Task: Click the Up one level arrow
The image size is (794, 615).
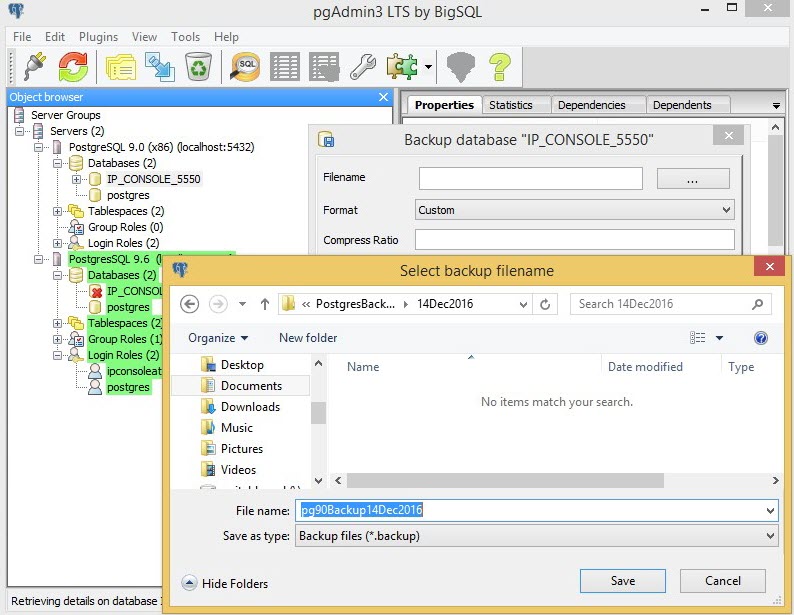Action: click(264, 304)
